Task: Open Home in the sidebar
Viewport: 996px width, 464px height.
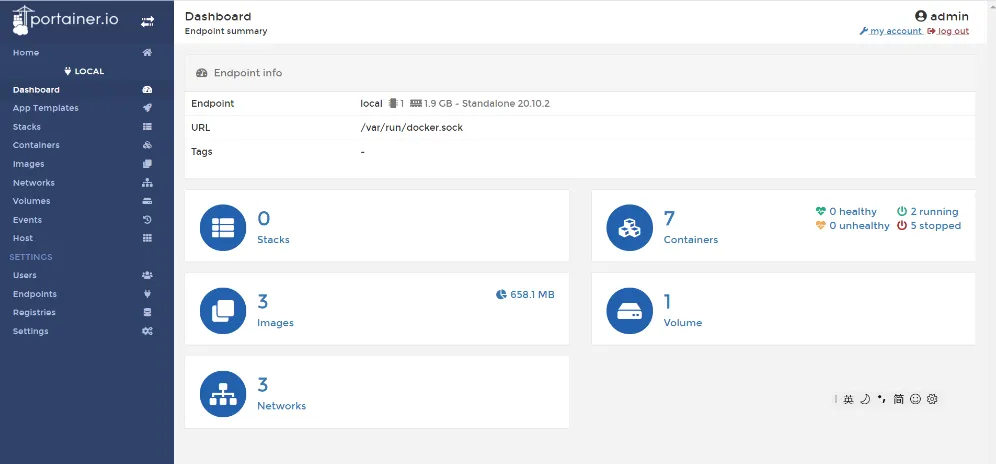Action: [x=26, y=52]
